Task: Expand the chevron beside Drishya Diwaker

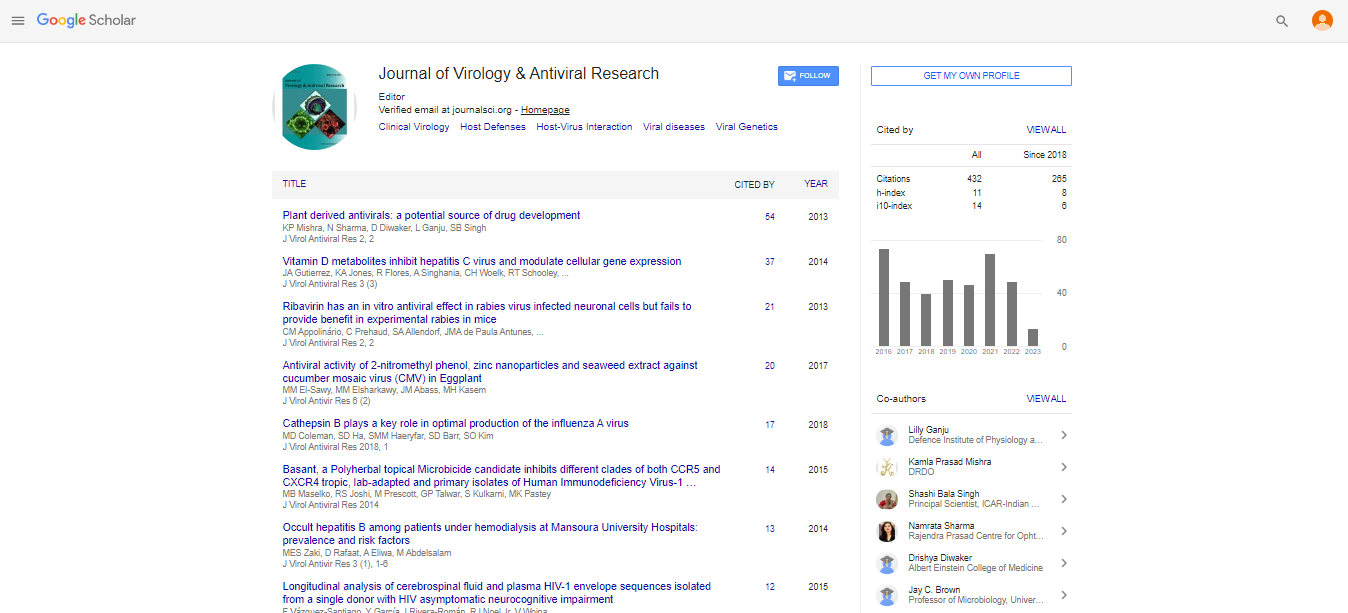Action: click(x=1064, y=563)
